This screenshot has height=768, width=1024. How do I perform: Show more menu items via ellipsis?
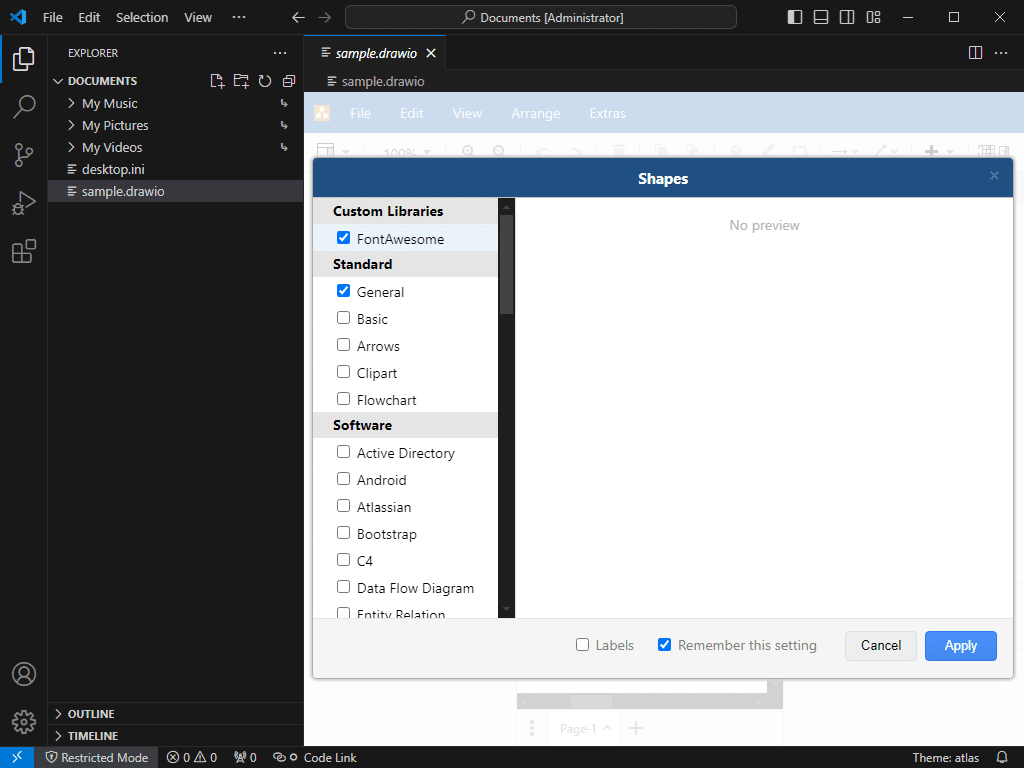coord(239,18)
